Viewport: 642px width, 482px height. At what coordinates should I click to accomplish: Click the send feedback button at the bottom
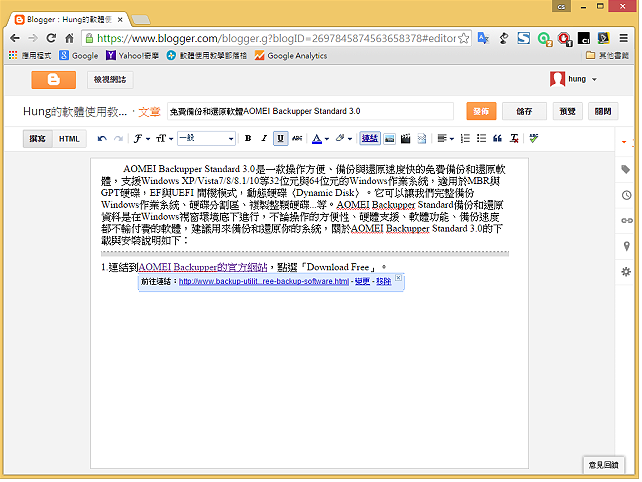pos(604,465)
